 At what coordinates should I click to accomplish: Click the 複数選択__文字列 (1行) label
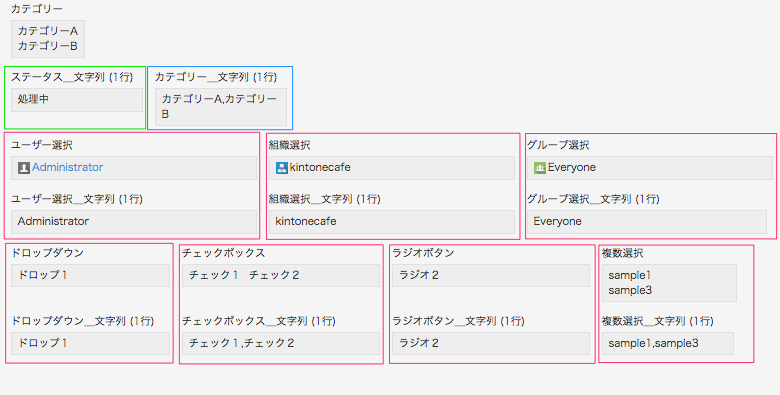pyautogui.click(x=658, y=321)
